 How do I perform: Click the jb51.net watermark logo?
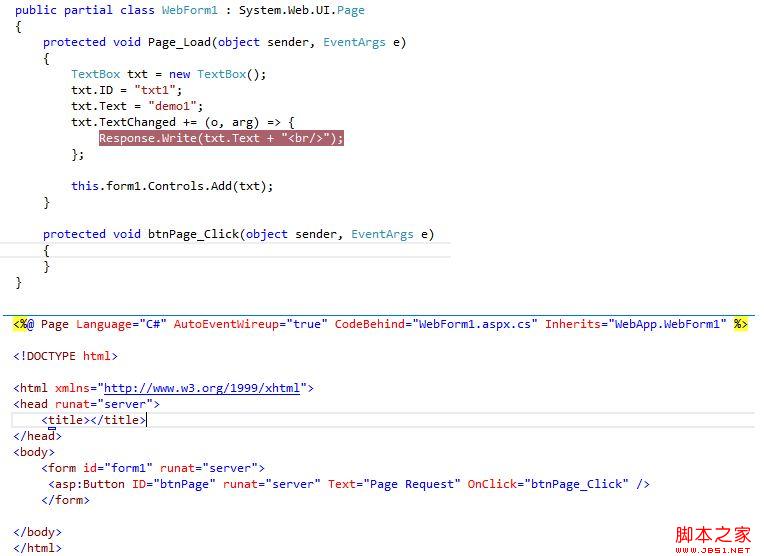712,537
